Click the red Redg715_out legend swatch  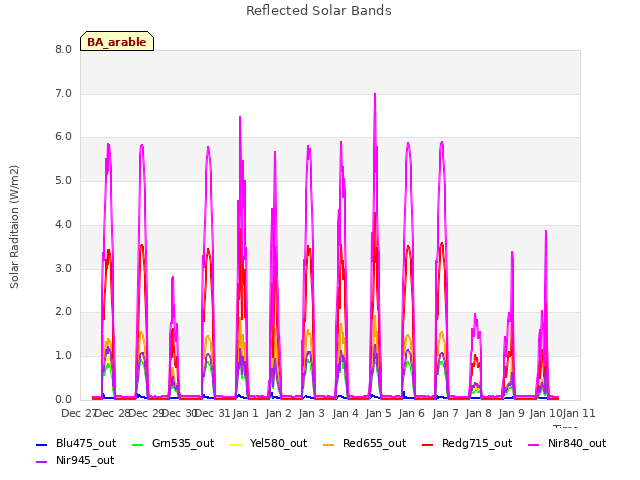427,444
